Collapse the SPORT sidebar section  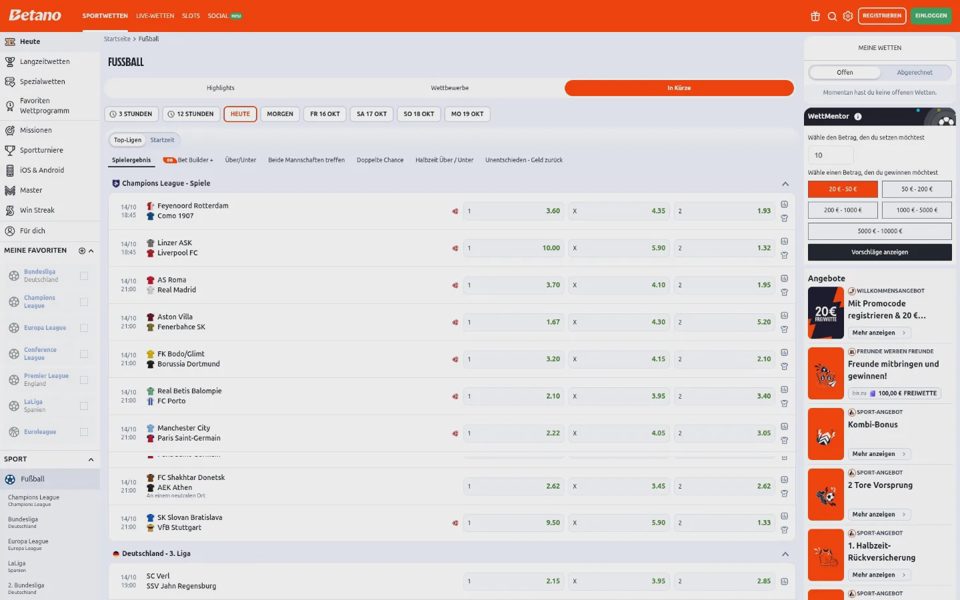click(91, 459)
